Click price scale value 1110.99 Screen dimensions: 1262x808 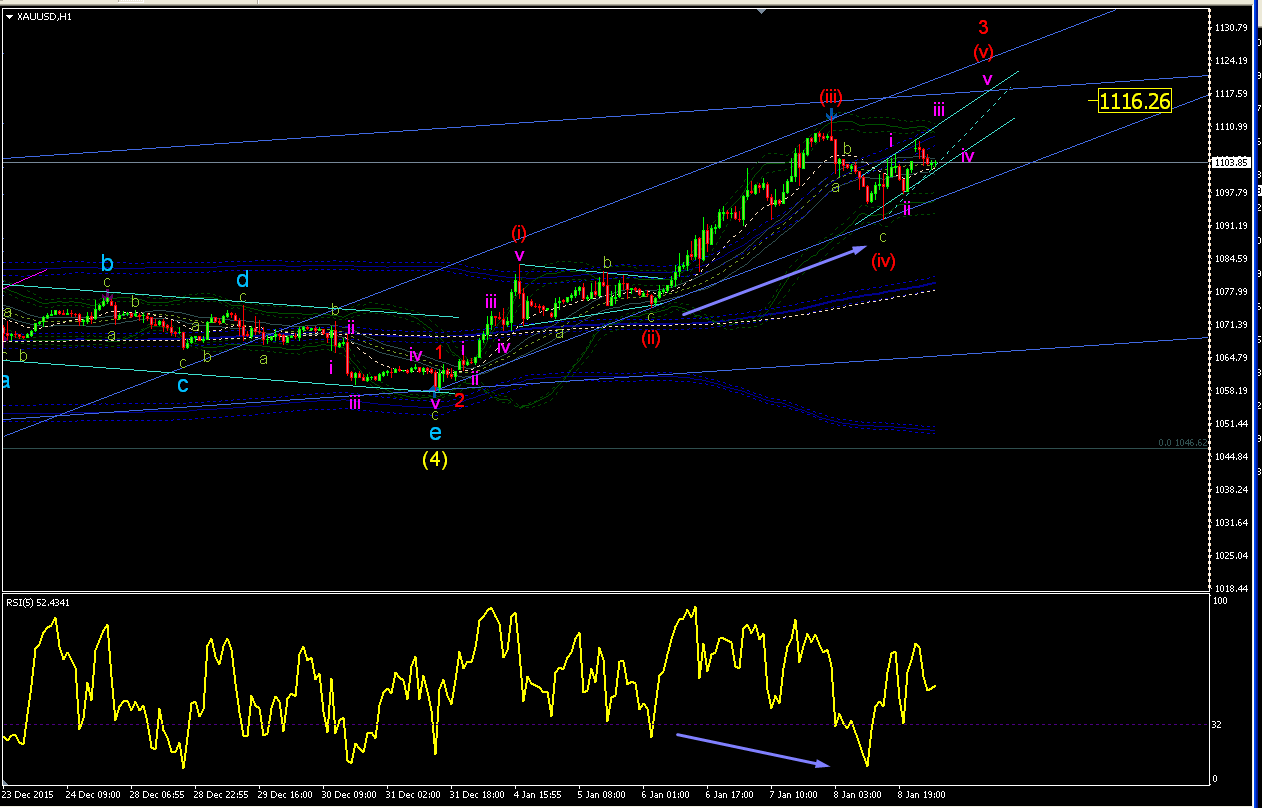click(x=1231, y=127)
